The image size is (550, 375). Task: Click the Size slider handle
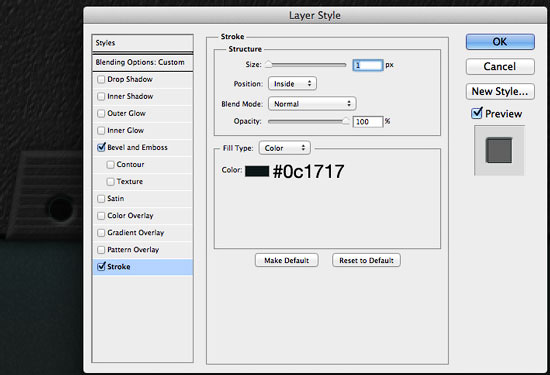(268, 65)
